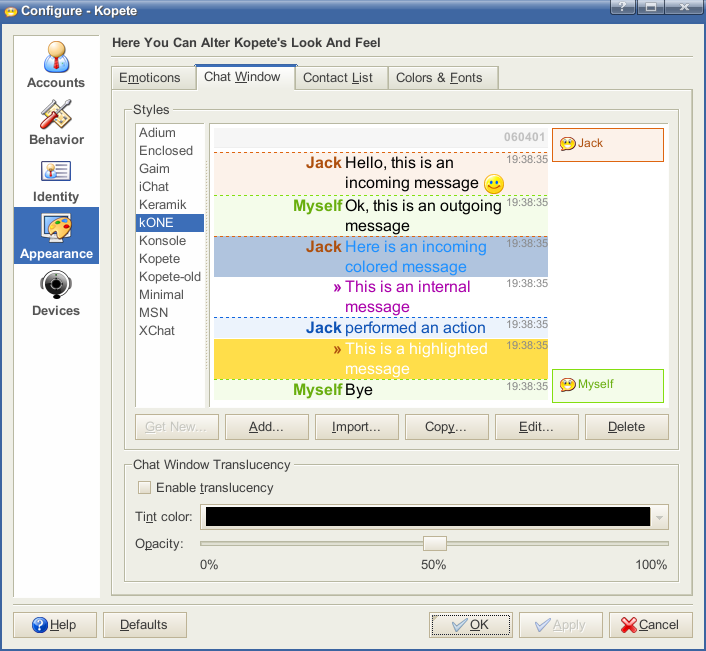Viewport: 706px width, 651px height.
Task: Click the 100% opacity label
Action: point(651,565)
